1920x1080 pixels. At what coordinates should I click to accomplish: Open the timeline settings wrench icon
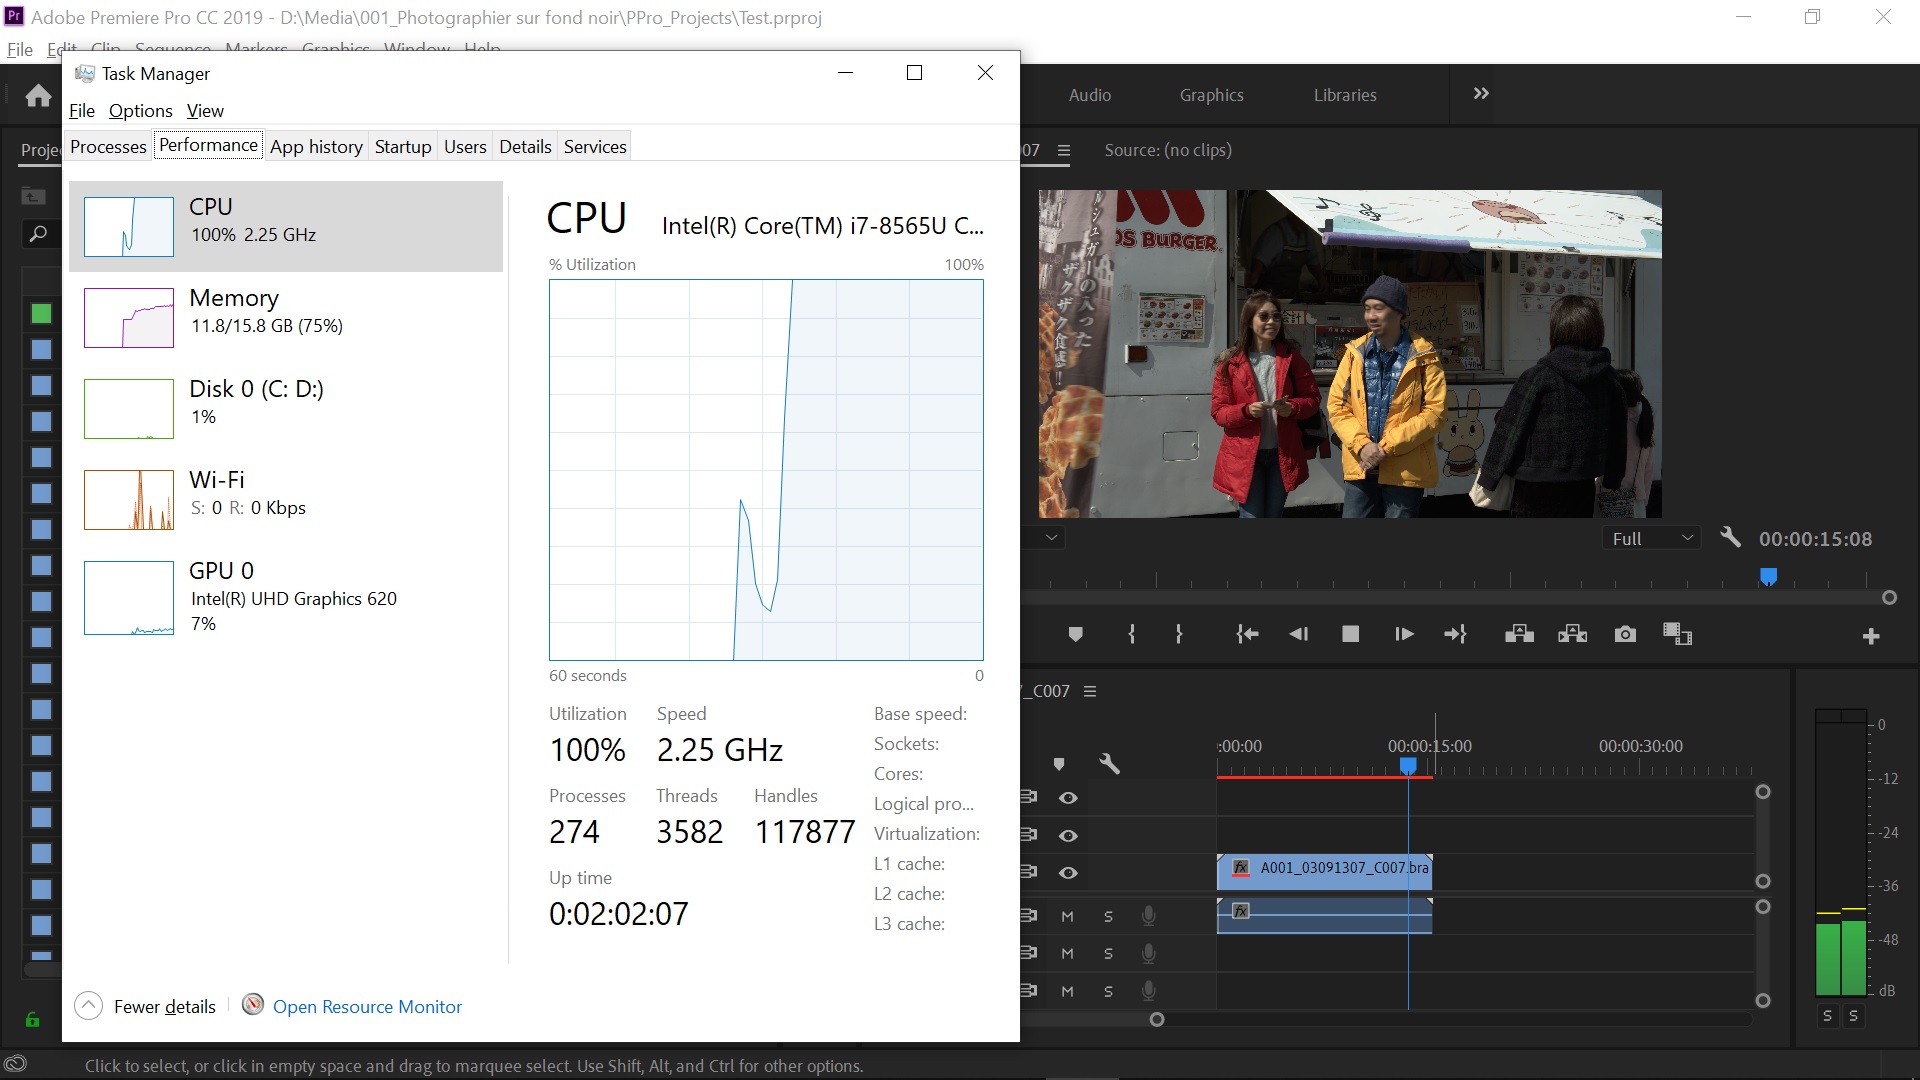point(1110,763)
